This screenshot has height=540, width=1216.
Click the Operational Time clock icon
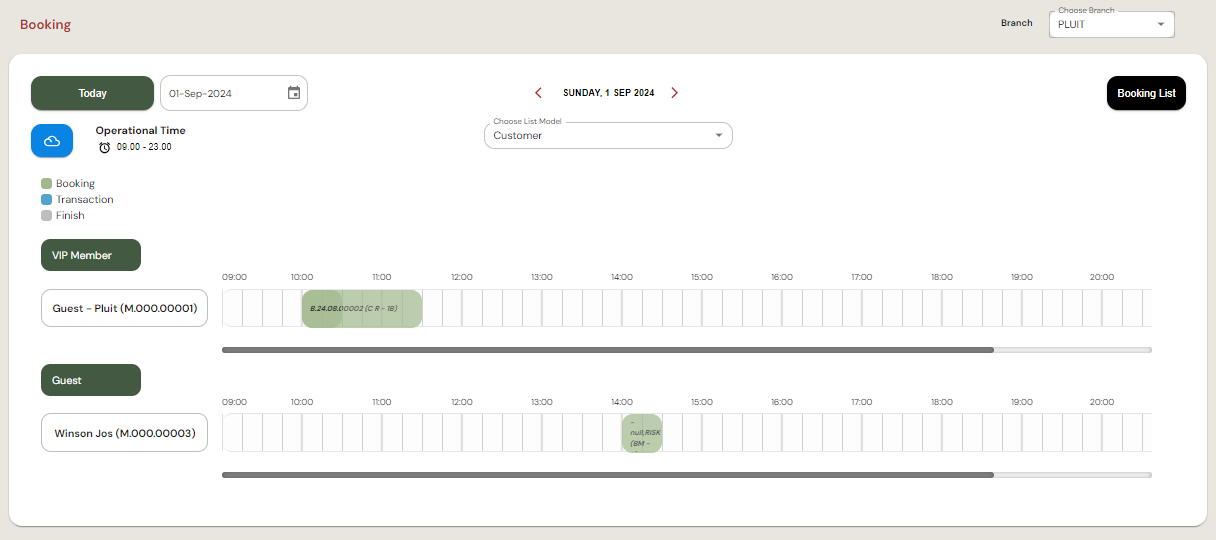click(105, 147)
